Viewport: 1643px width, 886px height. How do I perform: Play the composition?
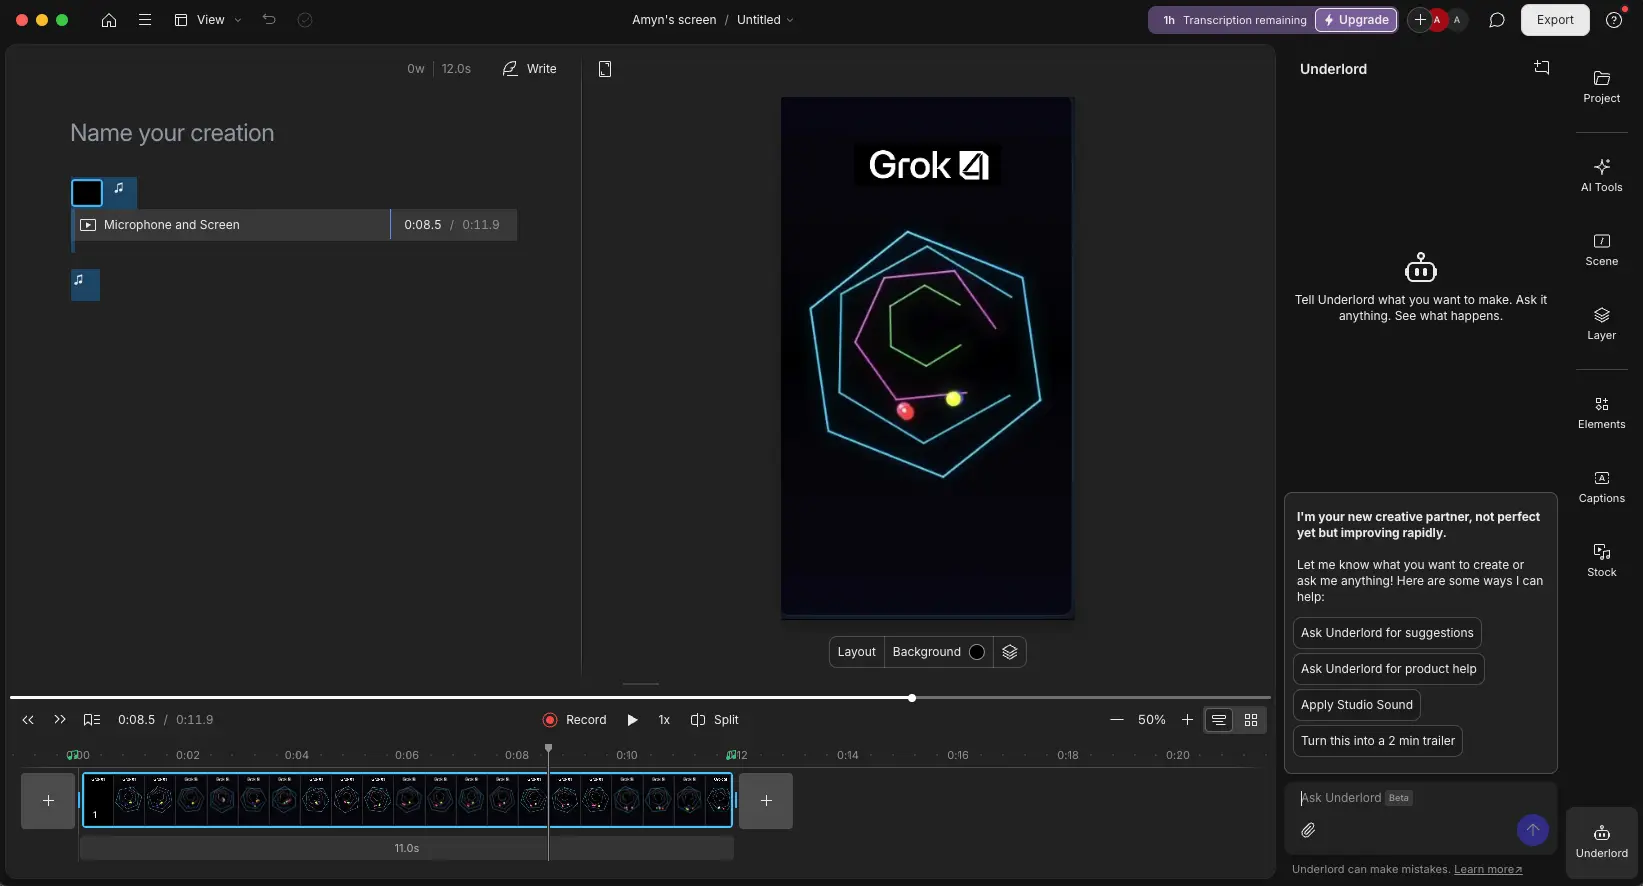(x=632, y=720)
